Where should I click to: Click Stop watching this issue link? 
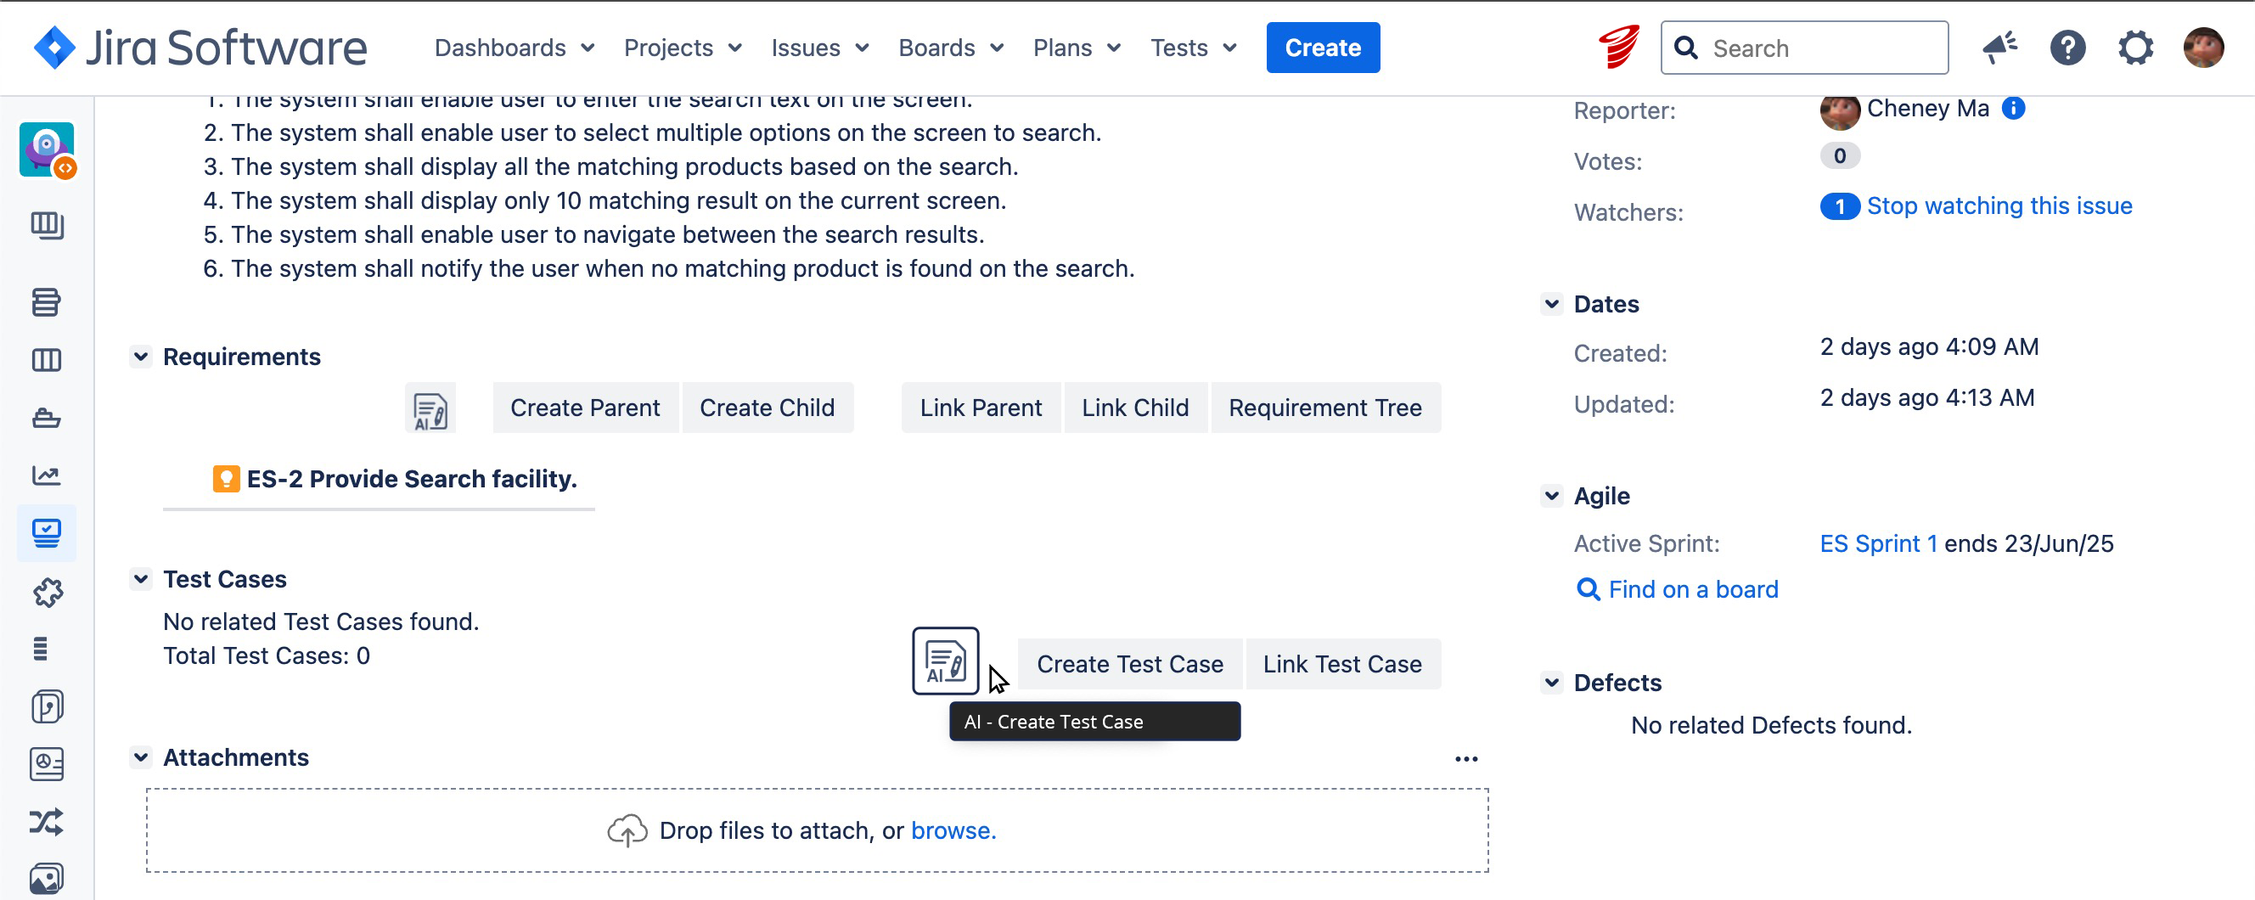point(1999,206)
